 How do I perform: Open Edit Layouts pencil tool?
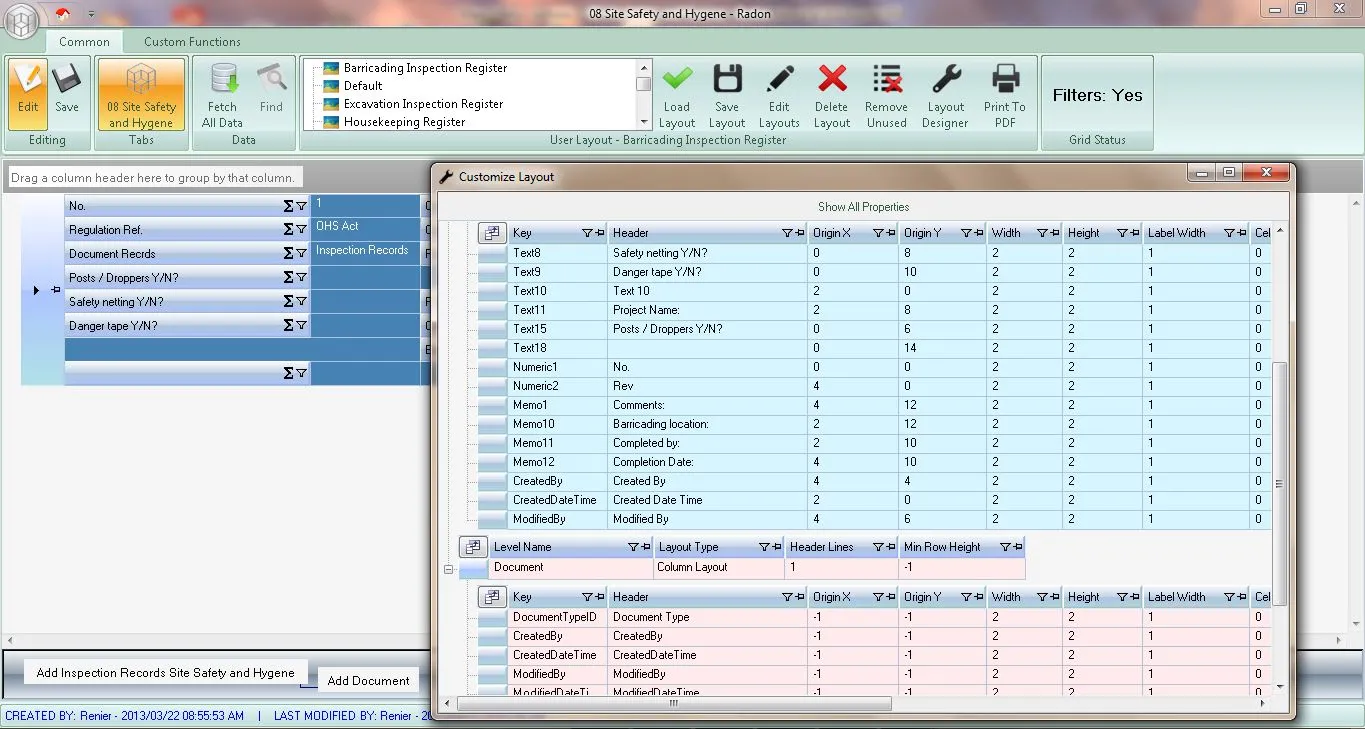[779, 94]
